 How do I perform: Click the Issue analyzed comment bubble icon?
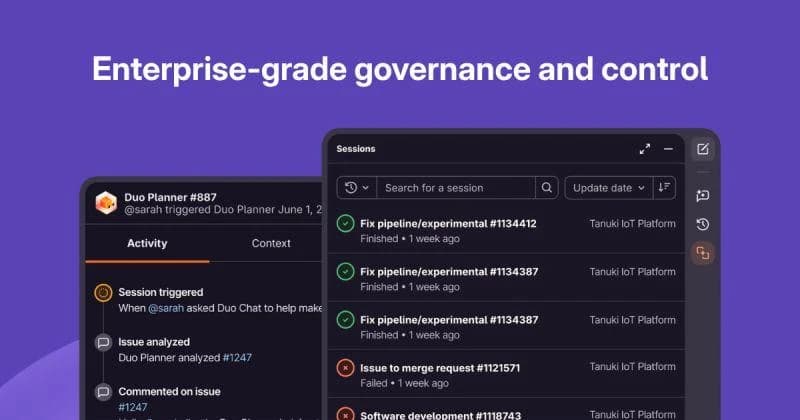pos(103,342)
